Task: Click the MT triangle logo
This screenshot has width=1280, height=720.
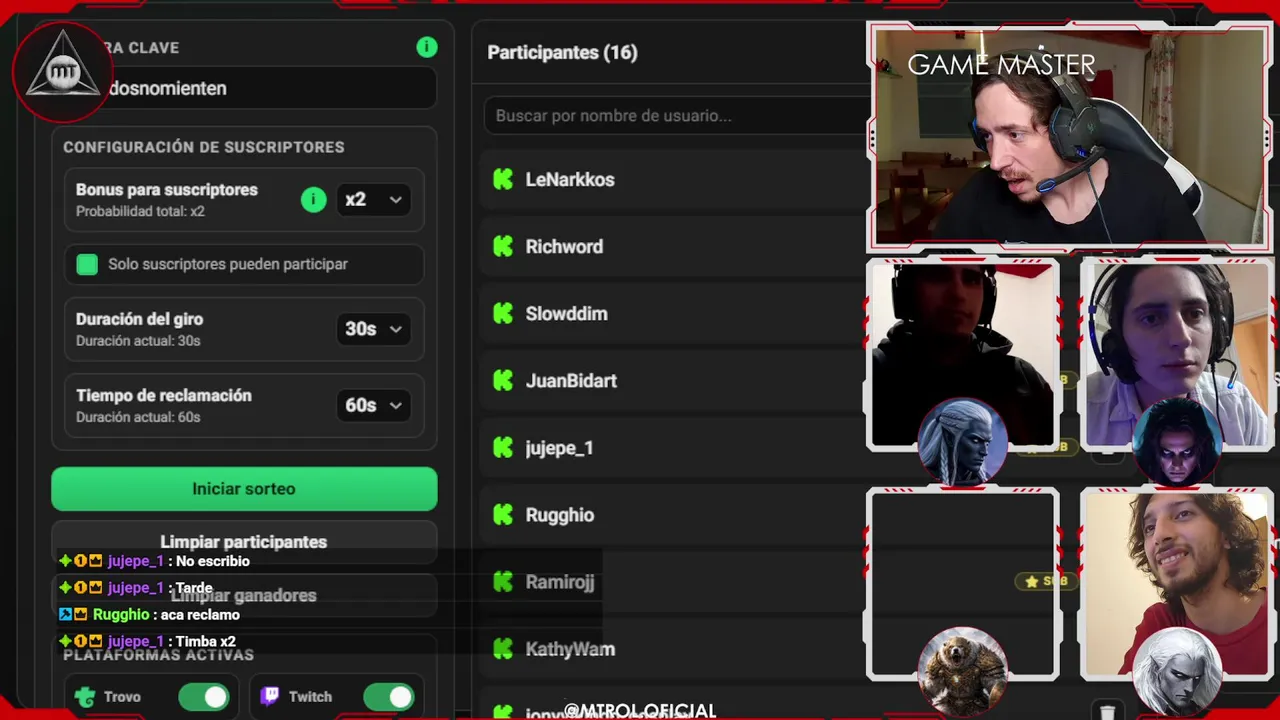Action: click(63, 71)
